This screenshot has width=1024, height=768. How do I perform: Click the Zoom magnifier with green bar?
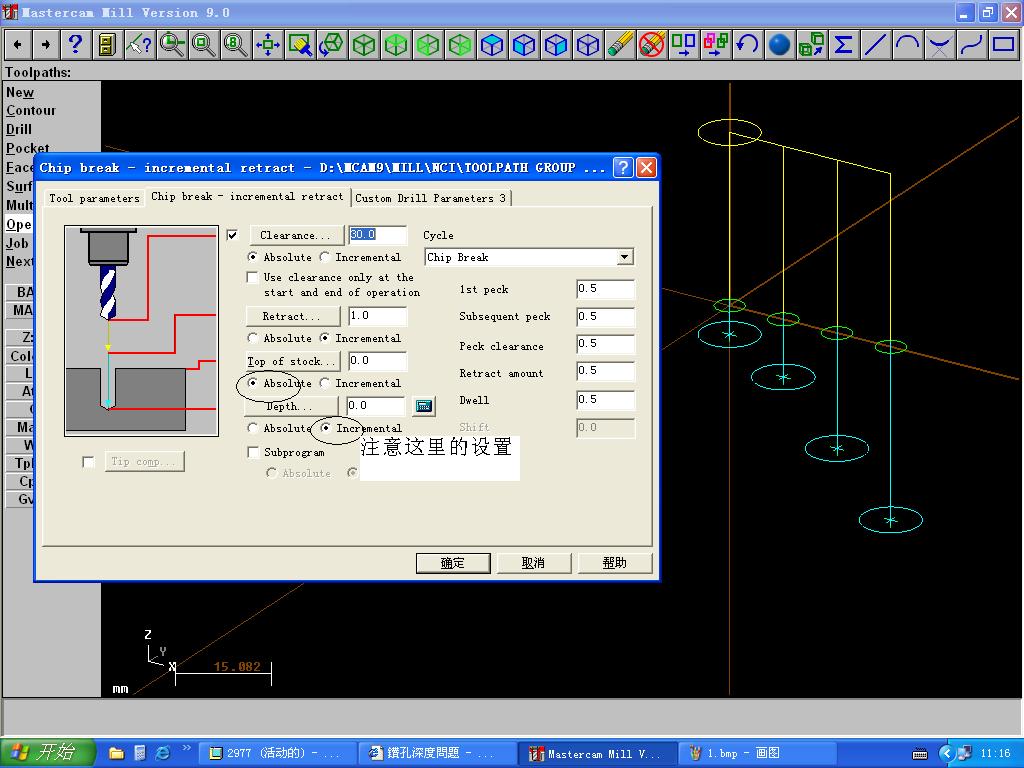pos(172,44)
